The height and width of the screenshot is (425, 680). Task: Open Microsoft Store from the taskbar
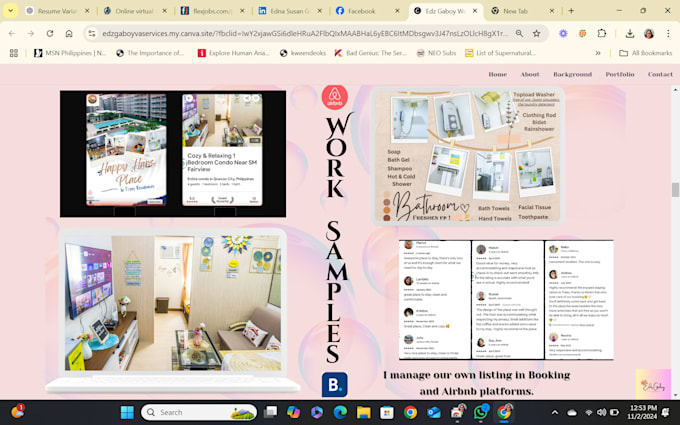click(x=386, y=412)
